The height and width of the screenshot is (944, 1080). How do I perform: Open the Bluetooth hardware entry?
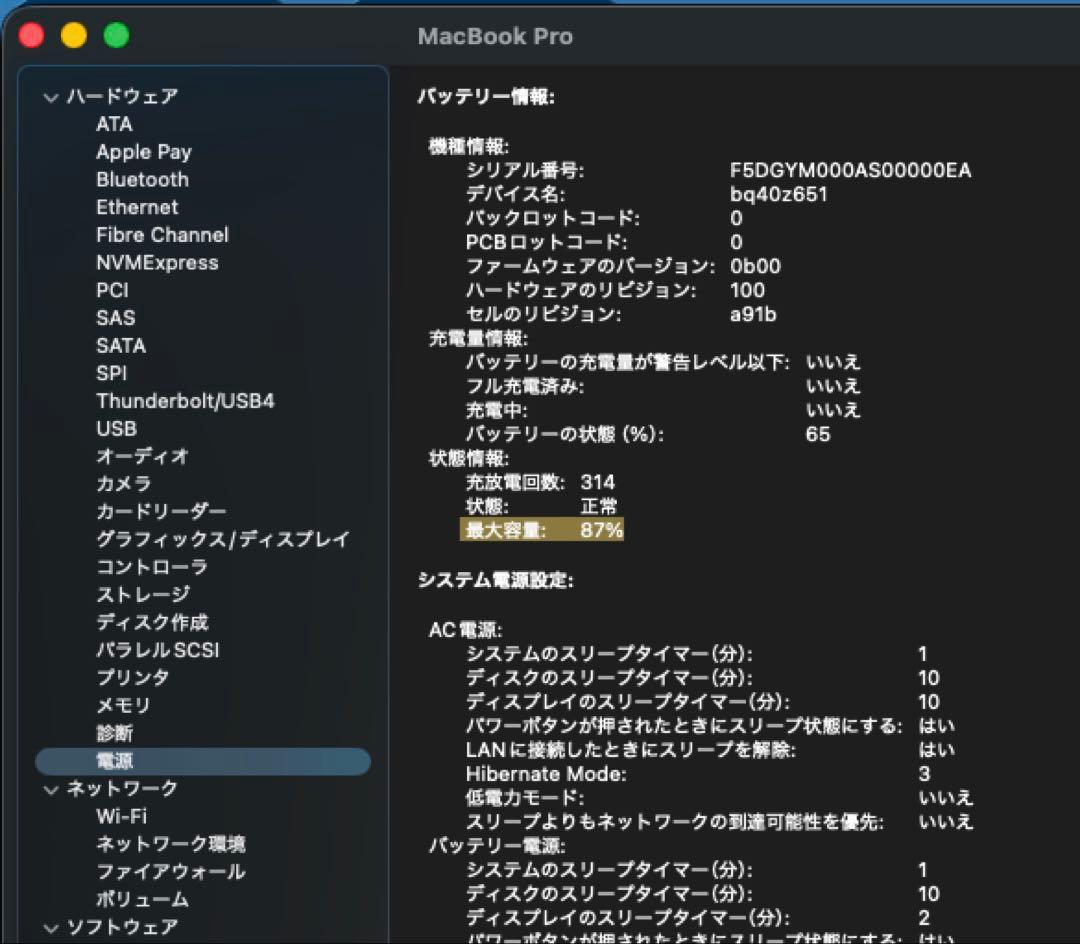point(143,180)
